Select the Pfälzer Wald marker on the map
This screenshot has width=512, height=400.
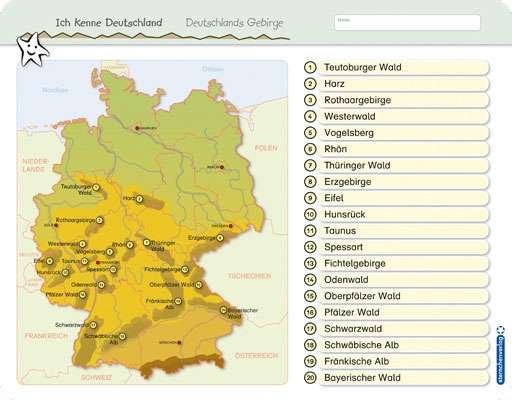pos(83,295)
